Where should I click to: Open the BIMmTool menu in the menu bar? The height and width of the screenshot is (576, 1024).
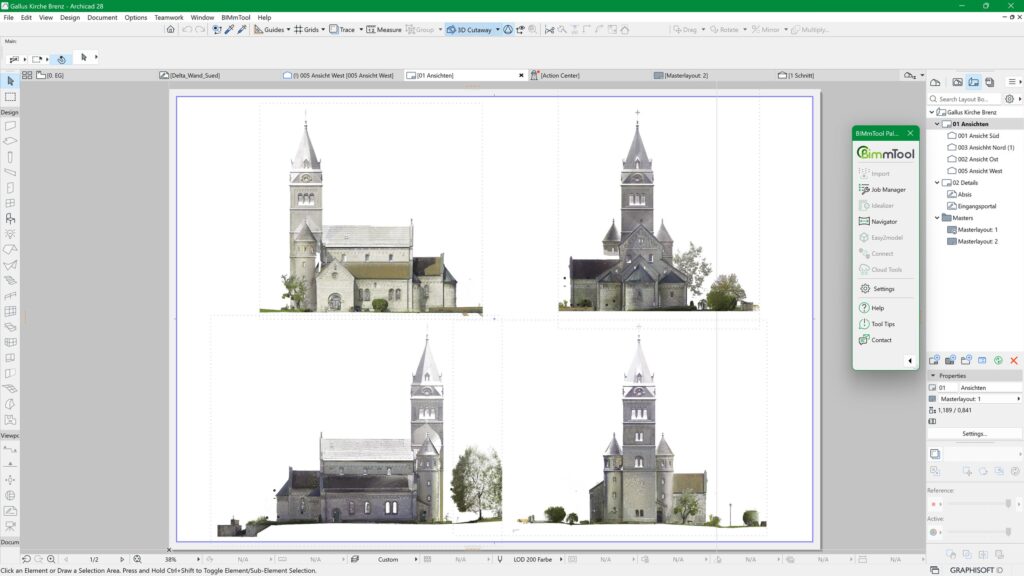(x=234, y=17)
